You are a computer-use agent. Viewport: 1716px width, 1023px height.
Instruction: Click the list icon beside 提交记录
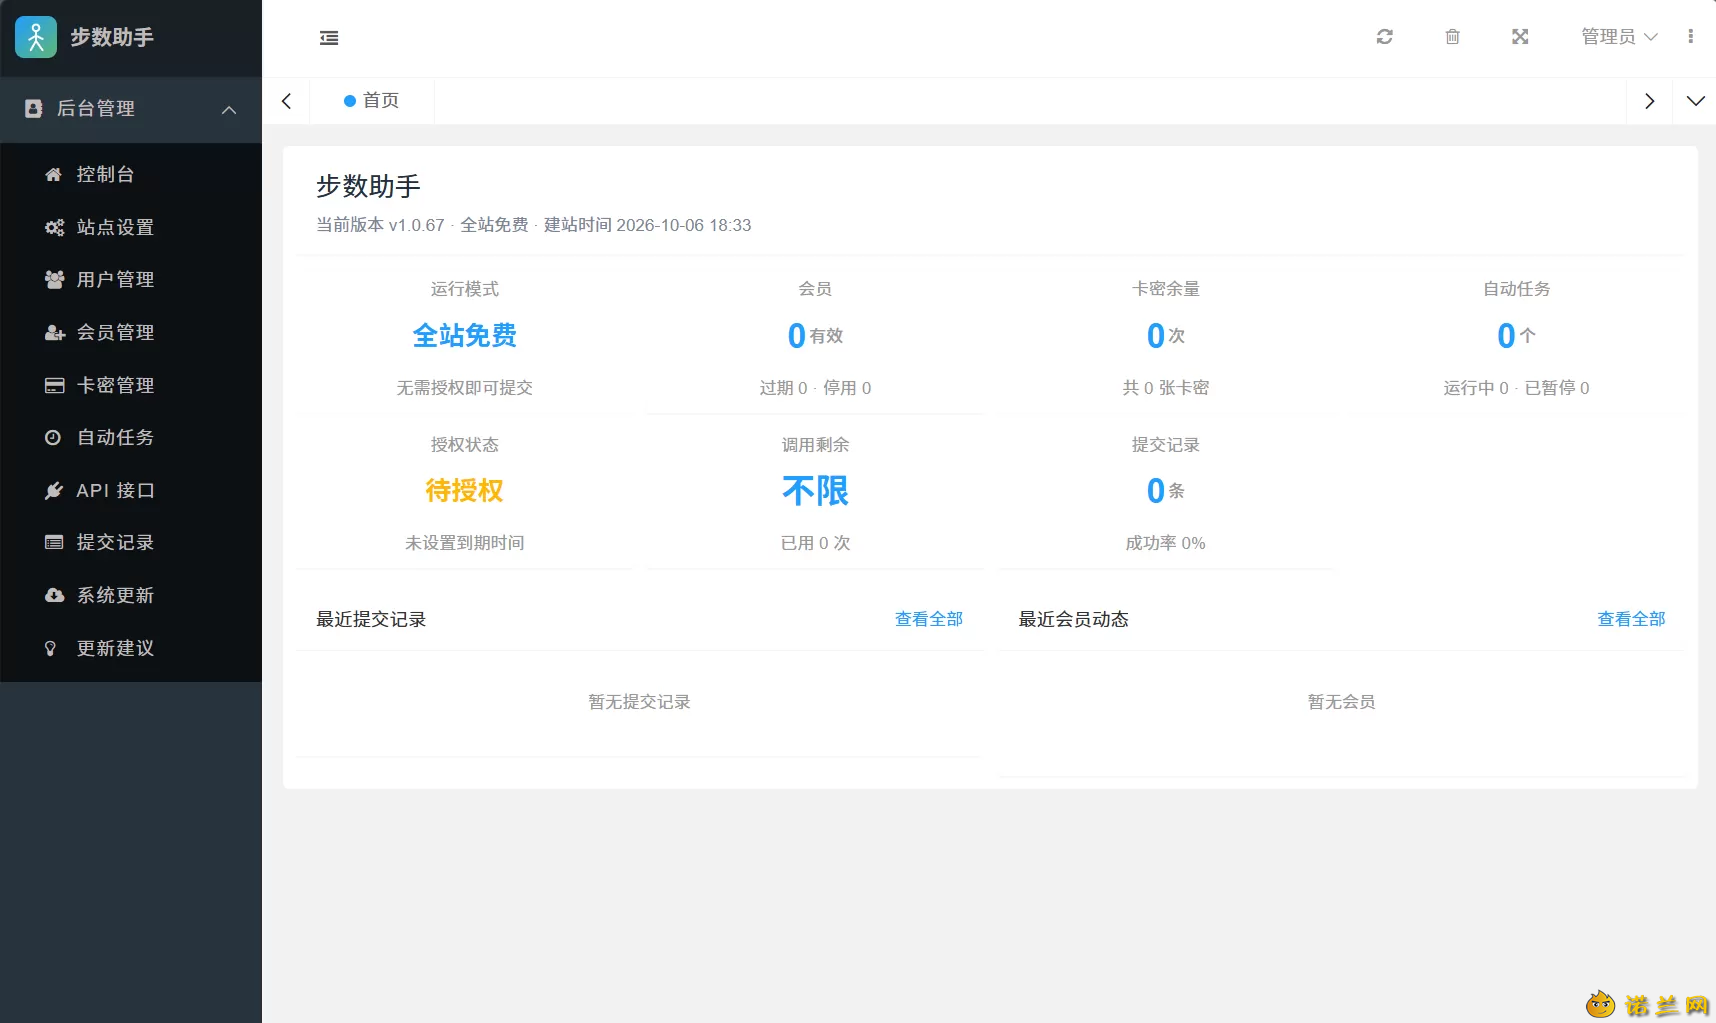pyautogui.click(x=54, y=542)
